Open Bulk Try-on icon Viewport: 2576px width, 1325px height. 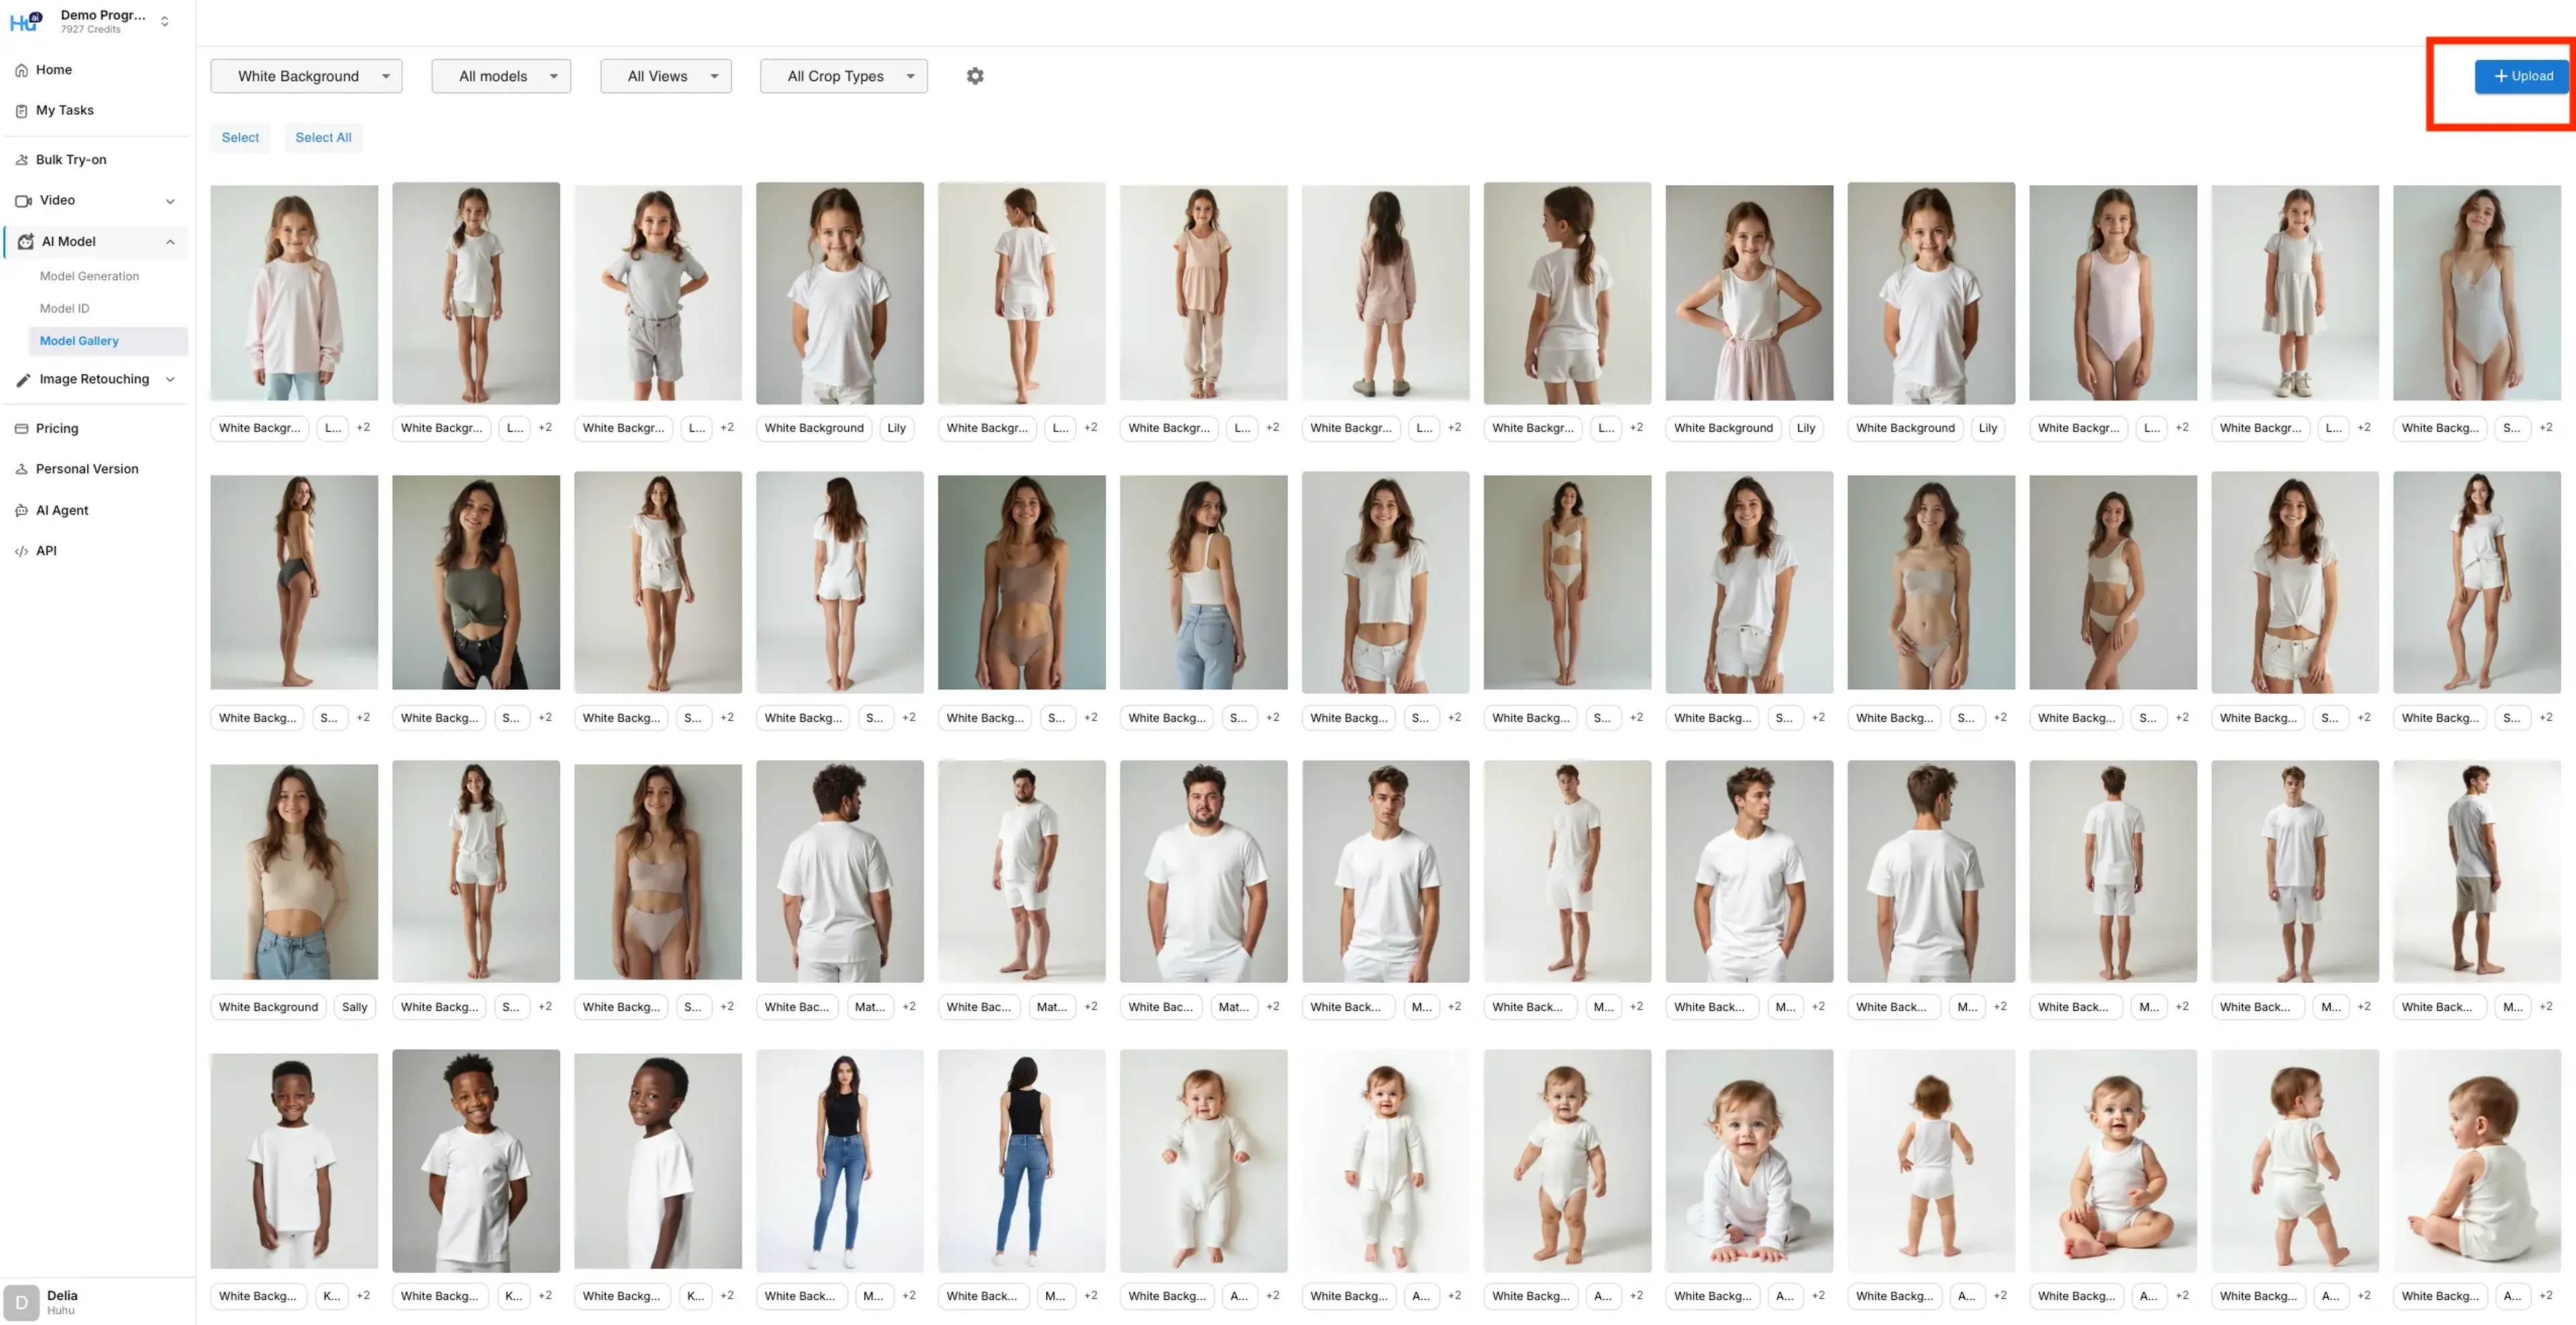[21, 160]
